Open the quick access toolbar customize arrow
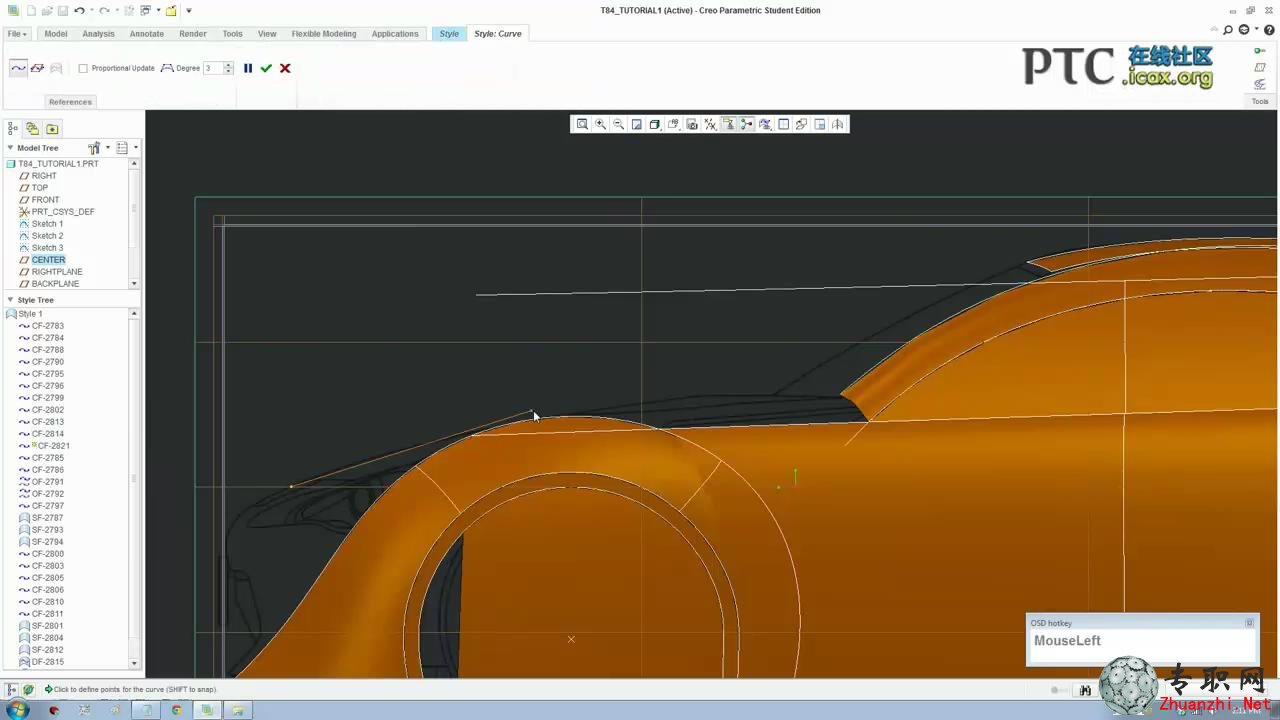This screenshot has height=720, width=1280. pyautogui.click(x=189, y=10)
